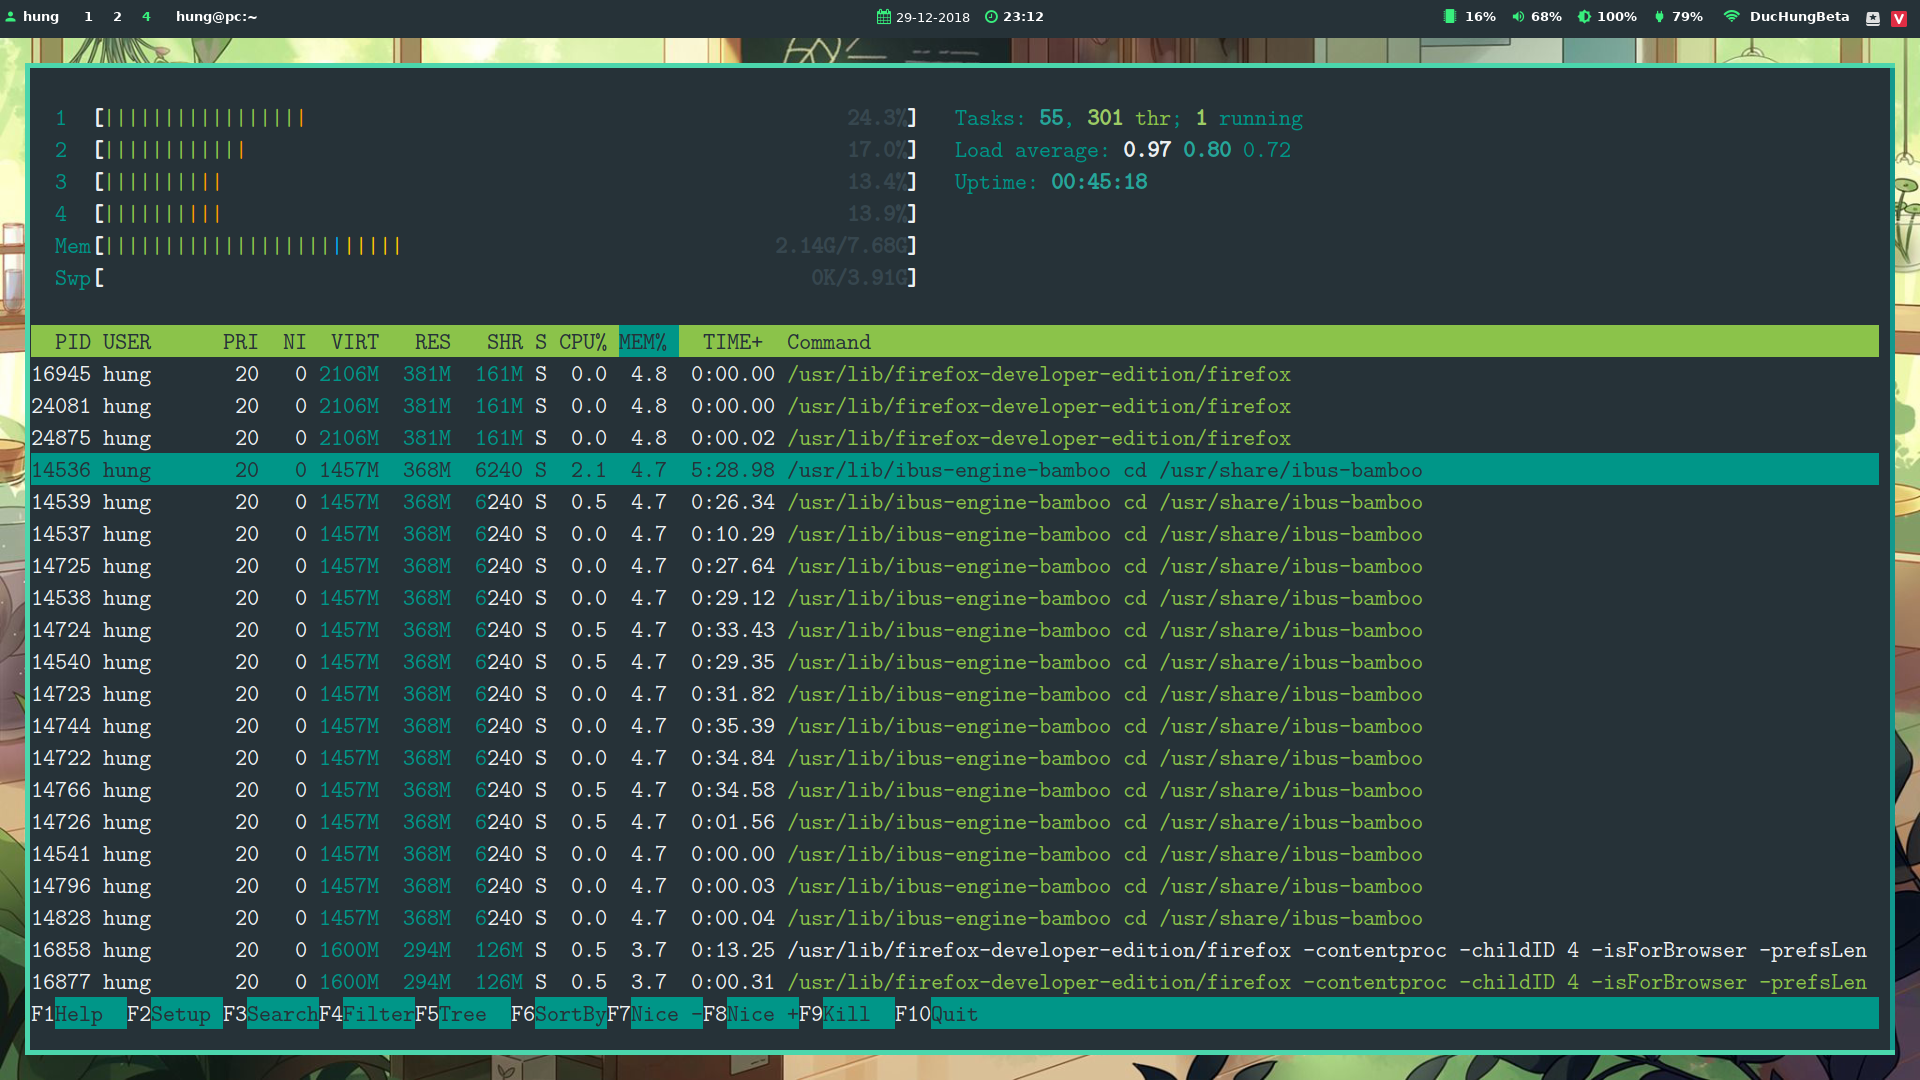Click F5 Tree view in htop
This screenshot has width=1920, height=1080.
pyautogui.click(x=462, y=1014)
